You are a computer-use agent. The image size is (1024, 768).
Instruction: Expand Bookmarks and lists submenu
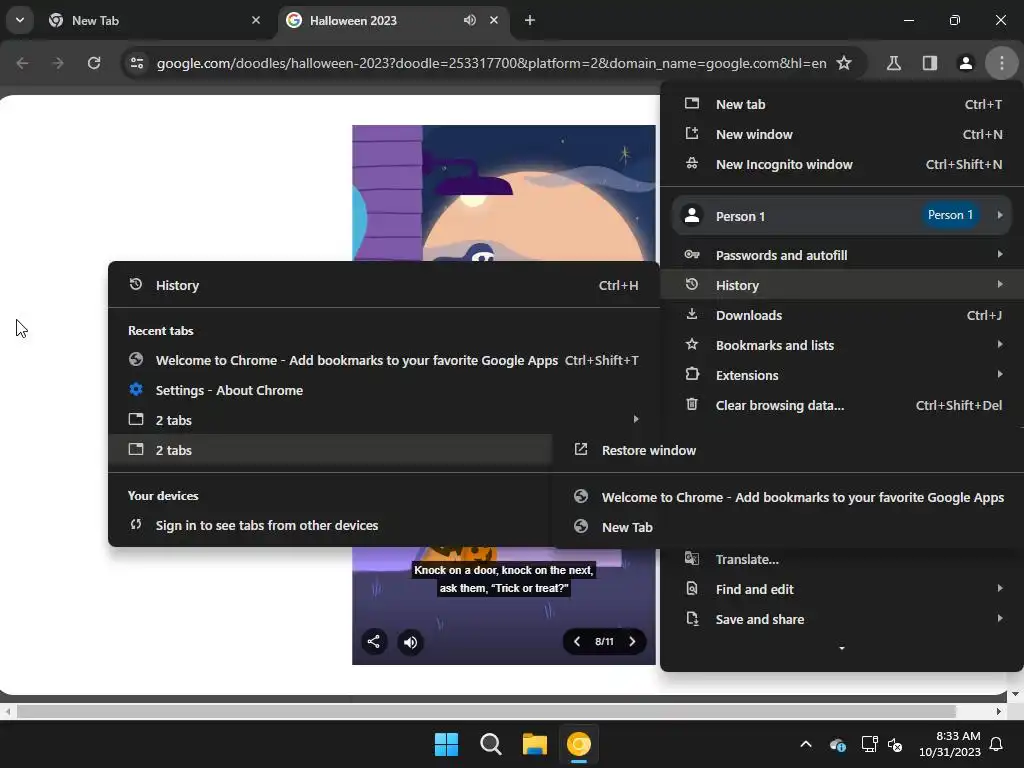coord(841,345)
